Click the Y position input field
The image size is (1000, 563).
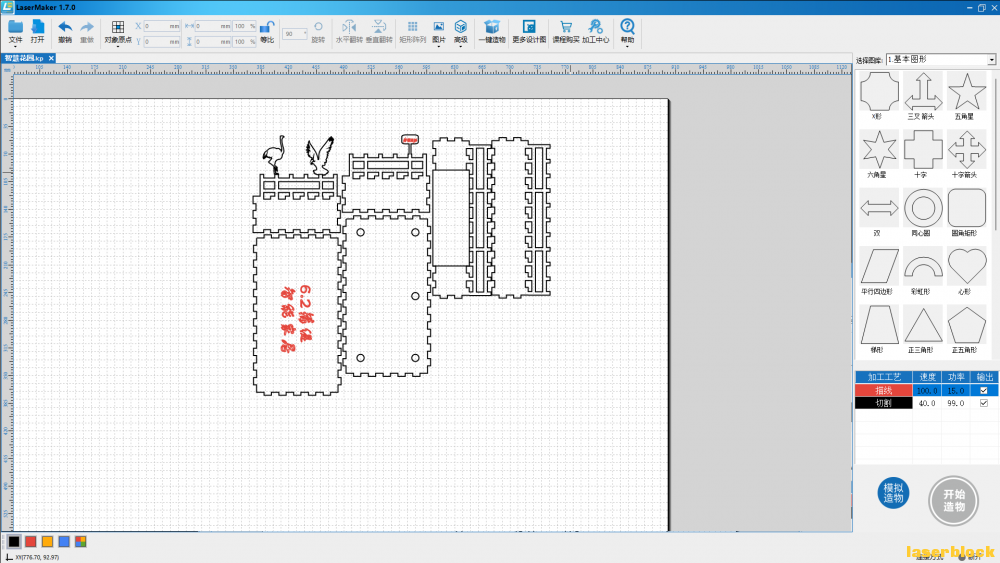click(x=162, y=41)
